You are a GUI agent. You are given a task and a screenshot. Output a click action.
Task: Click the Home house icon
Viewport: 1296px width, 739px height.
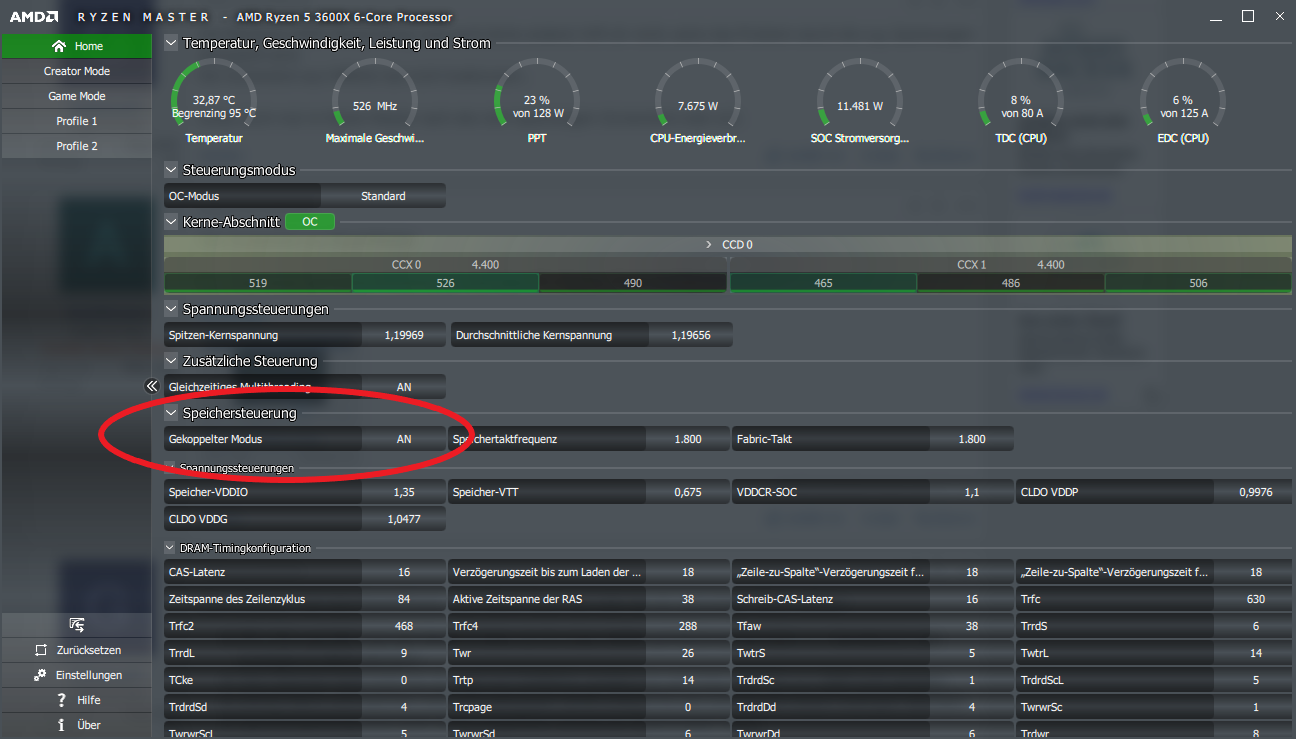coord(59,46)
